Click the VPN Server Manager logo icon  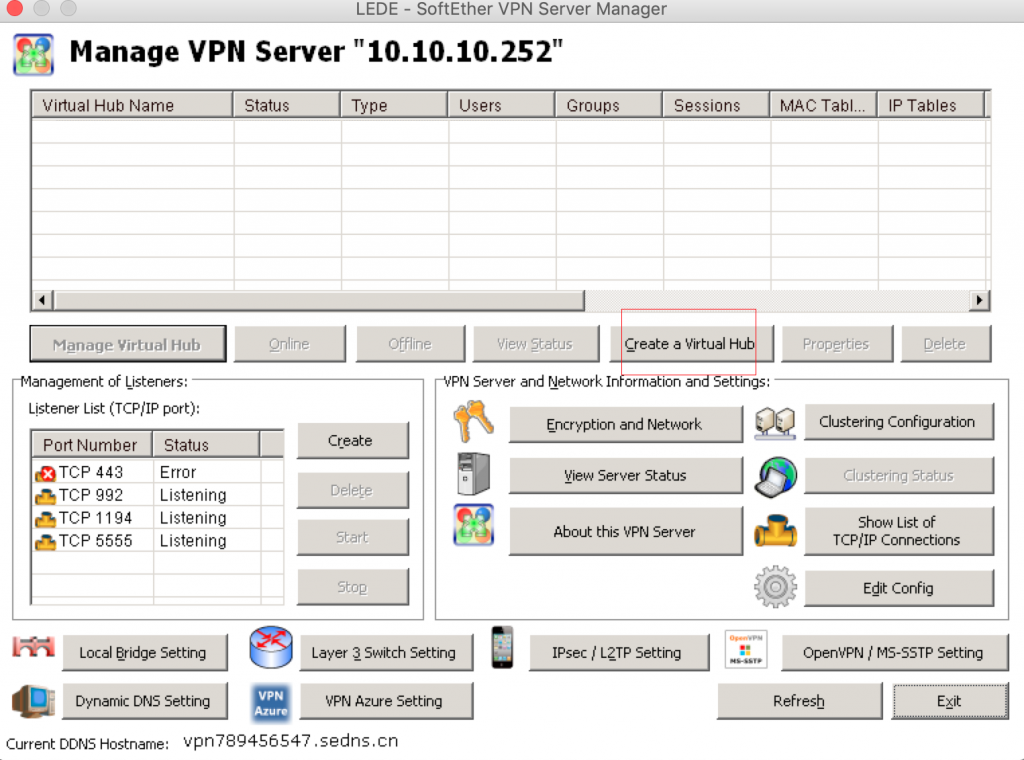click(33, 54)
